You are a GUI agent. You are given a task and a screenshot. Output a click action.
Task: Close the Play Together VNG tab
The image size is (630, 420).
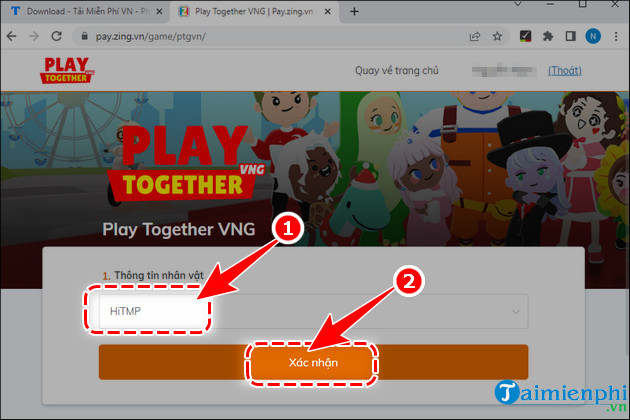point(328,12)
